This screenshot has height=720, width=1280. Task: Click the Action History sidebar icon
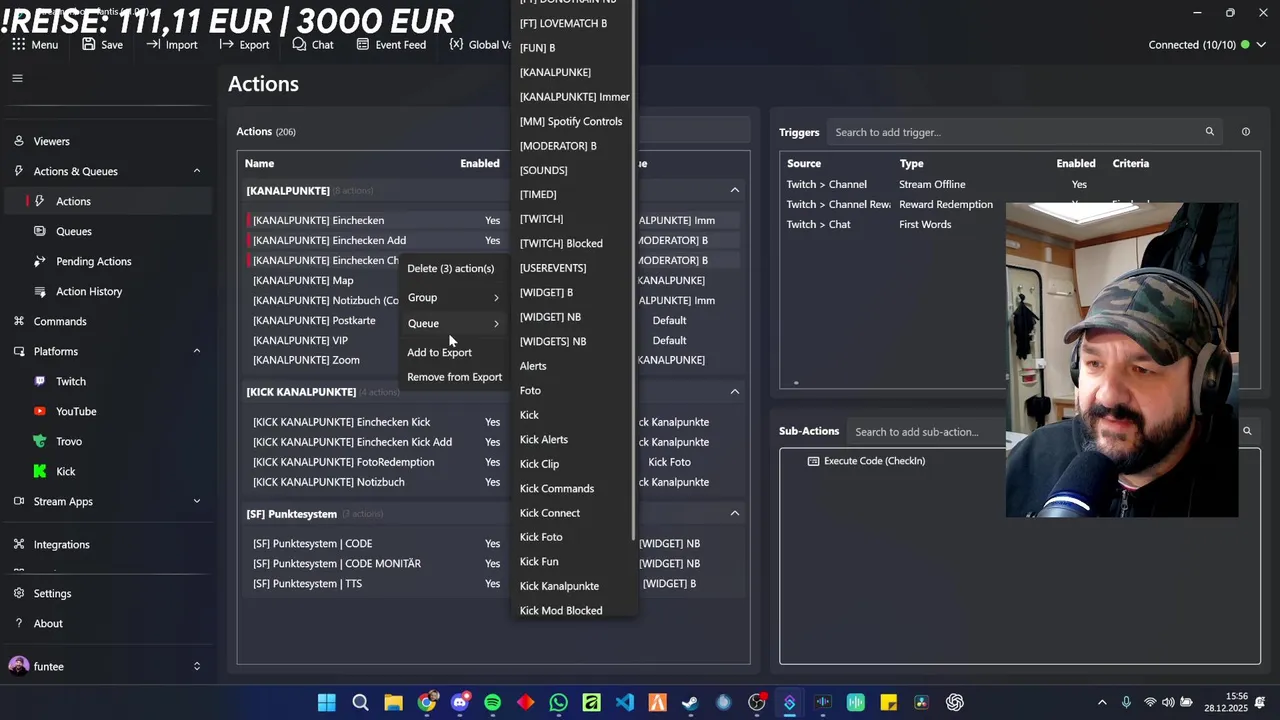point(40,291)
